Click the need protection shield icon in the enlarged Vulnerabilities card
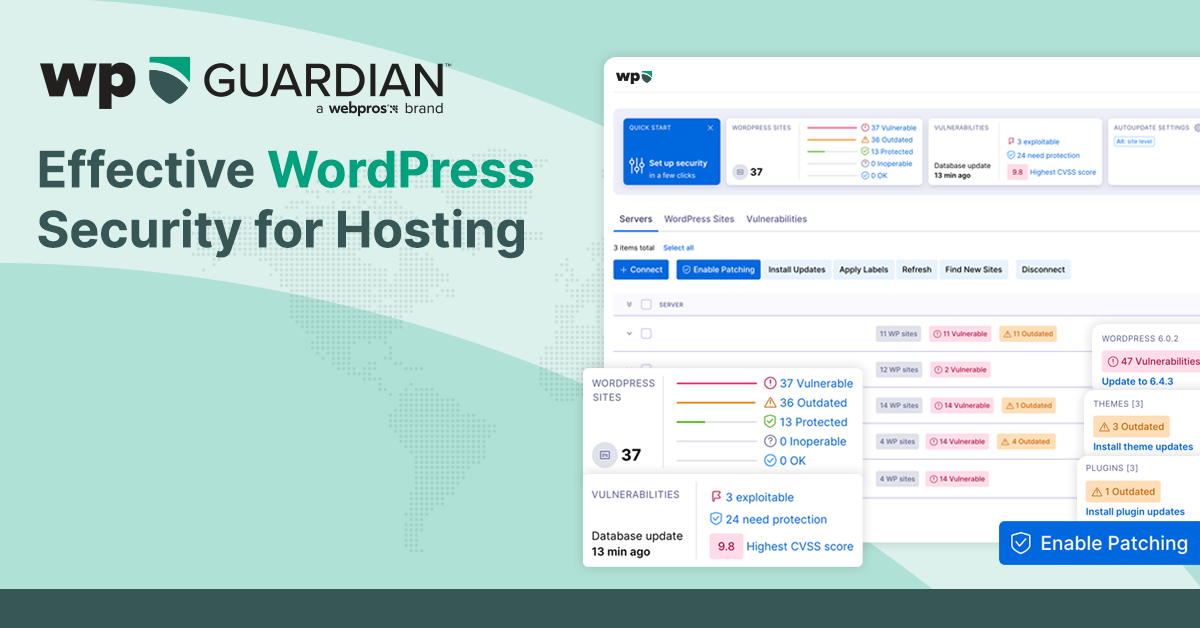This screenshot has height=628, width=1200. [x=716, y=519]
